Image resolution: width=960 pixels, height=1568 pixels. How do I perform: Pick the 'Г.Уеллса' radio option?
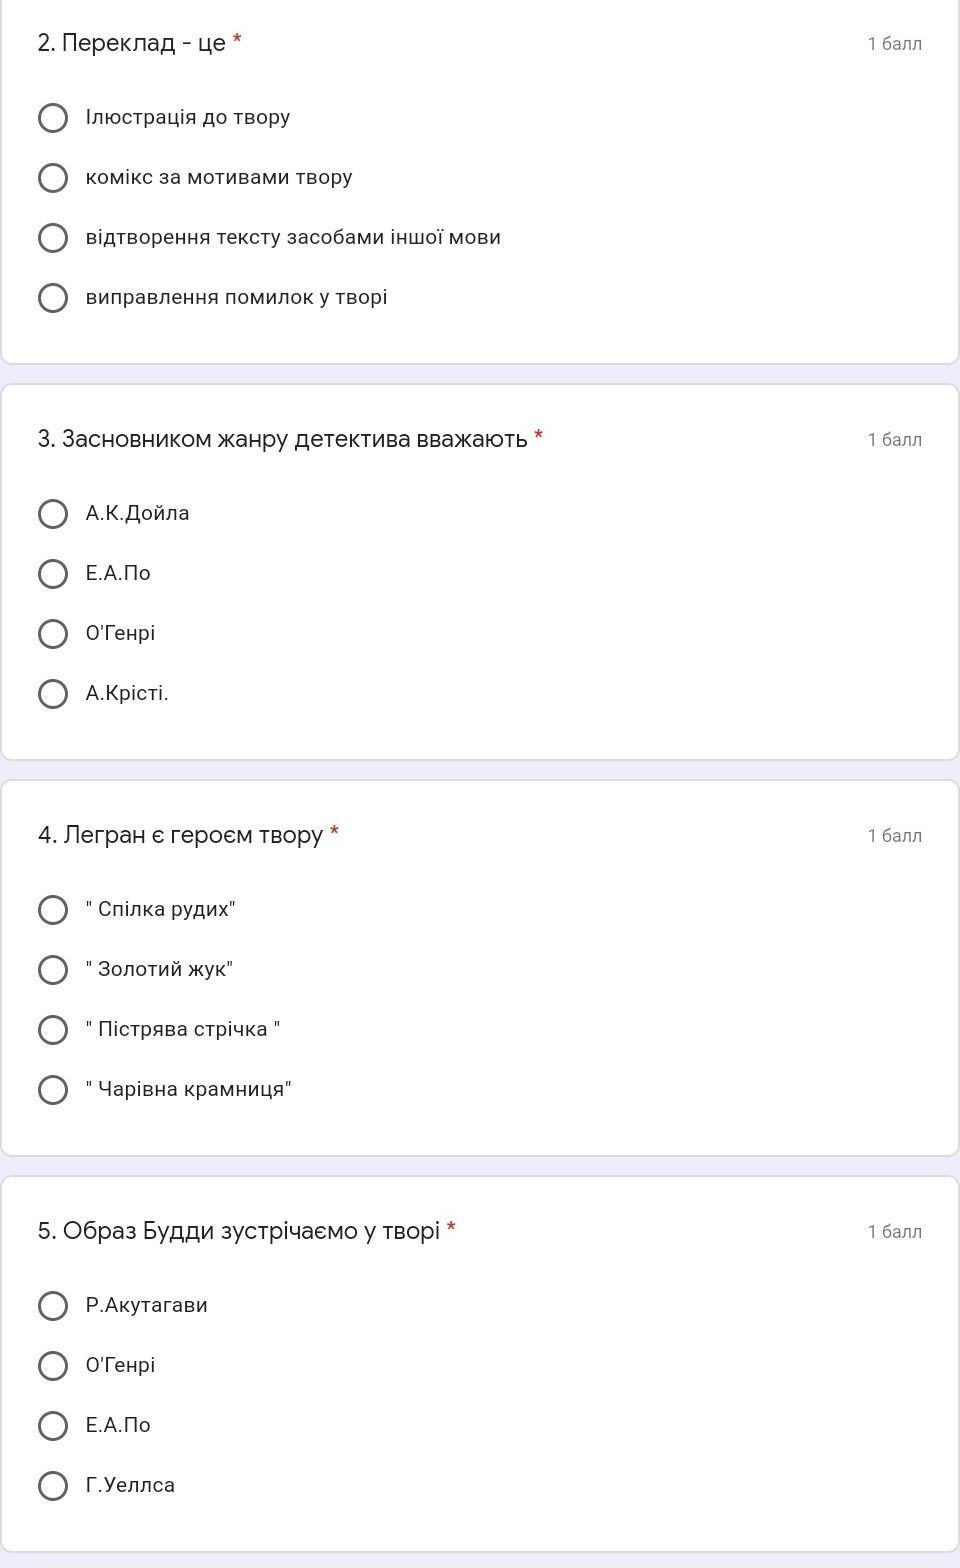(53, 1486)
